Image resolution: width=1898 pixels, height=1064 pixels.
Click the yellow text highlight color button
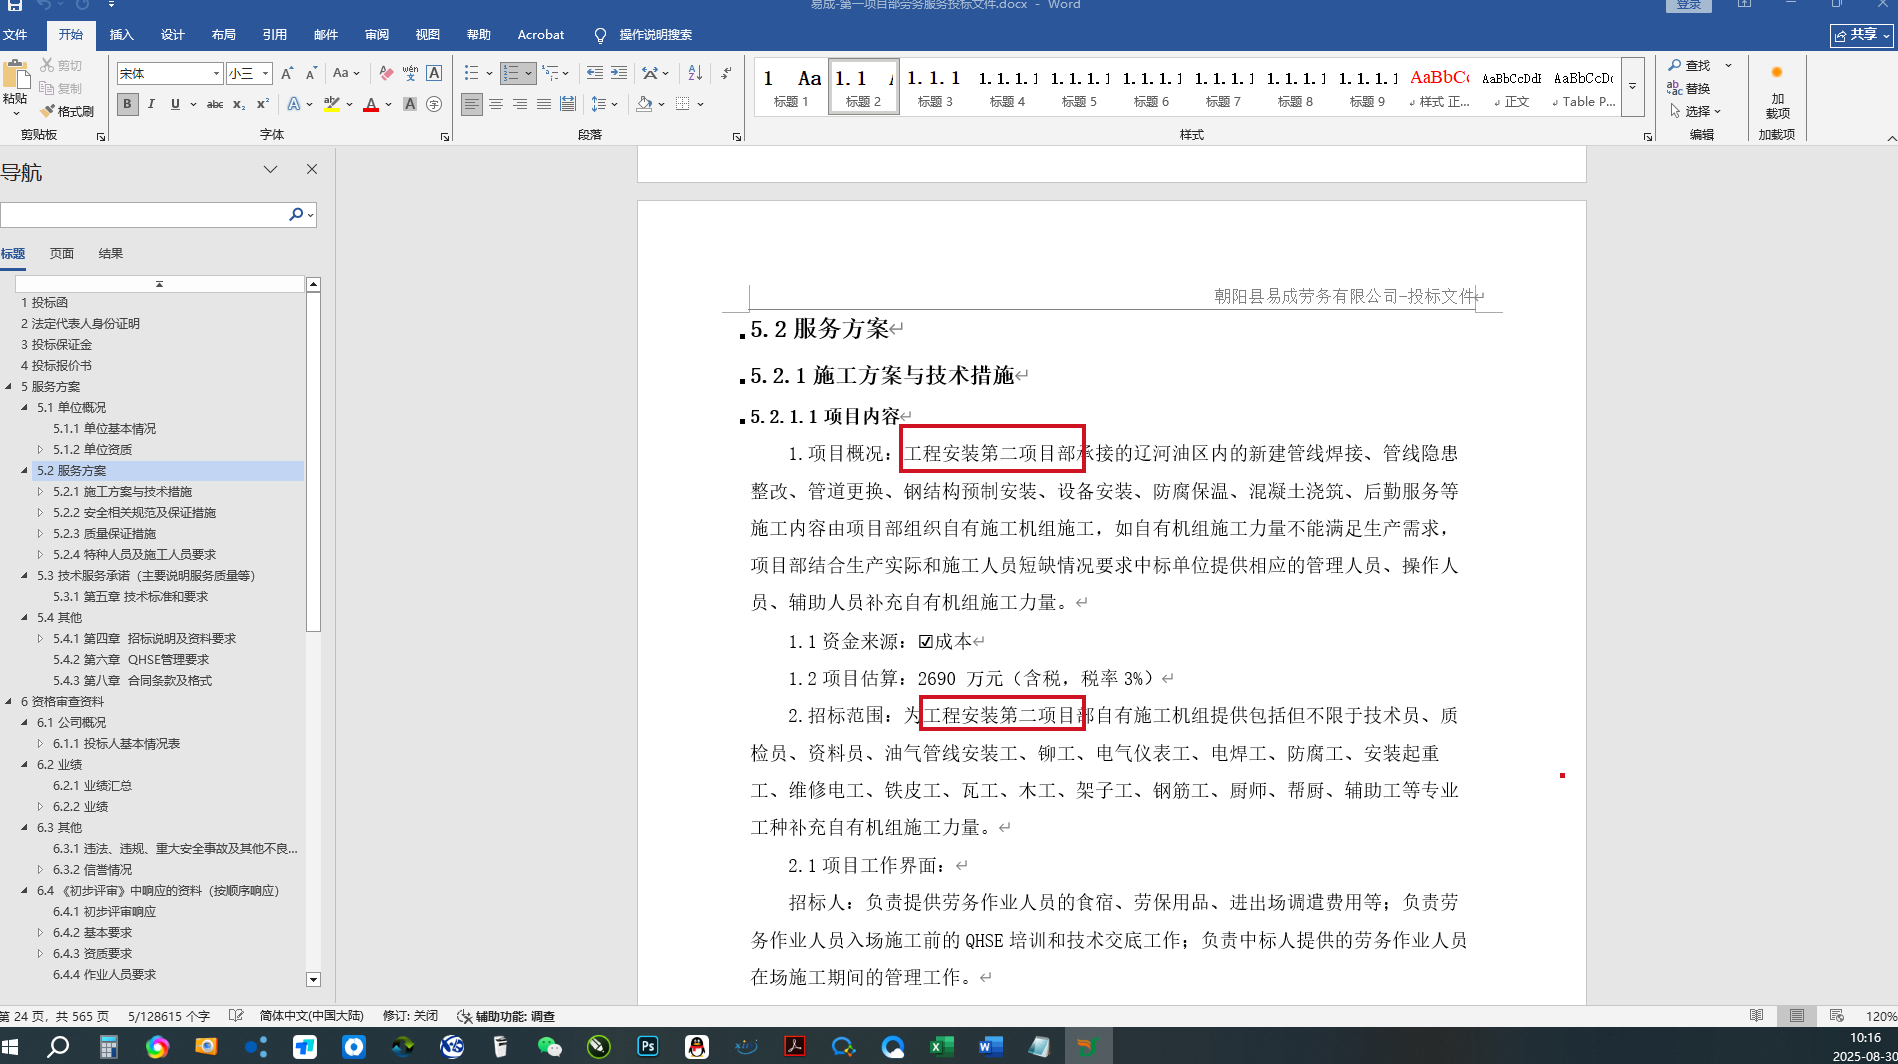click(x=332, y=104)
